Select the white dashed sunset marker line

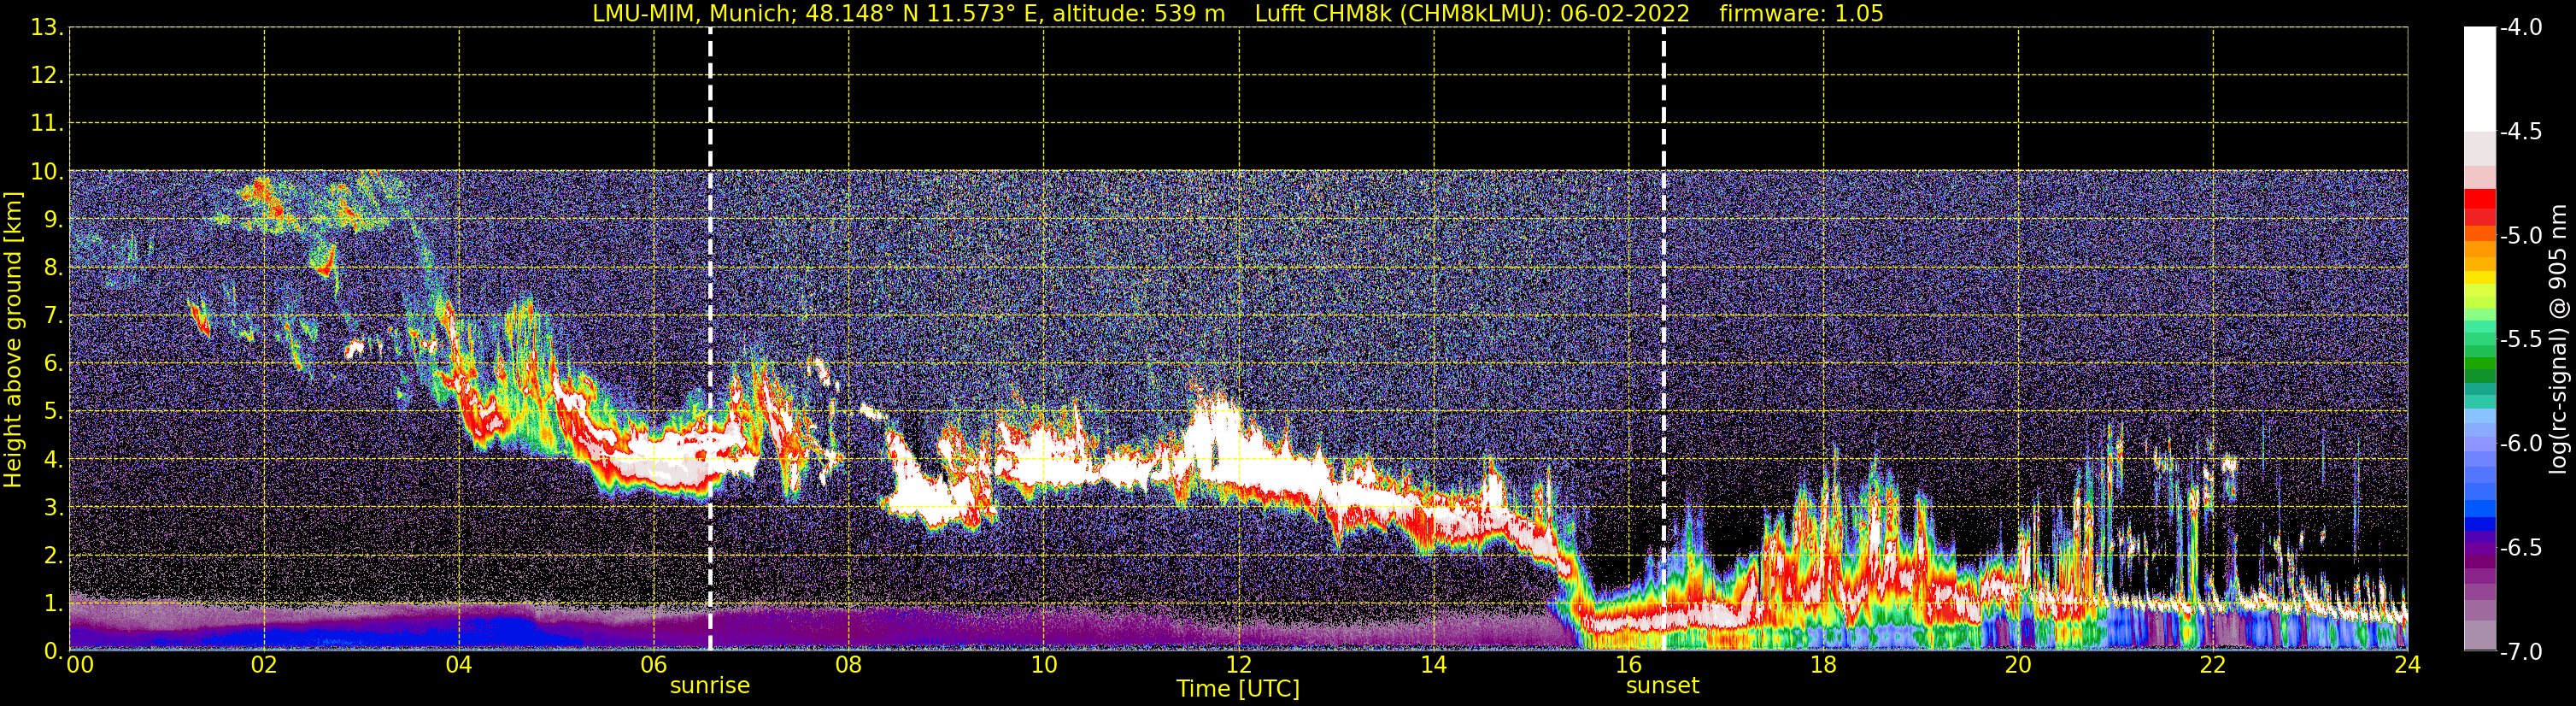(x=1664, y=339)
